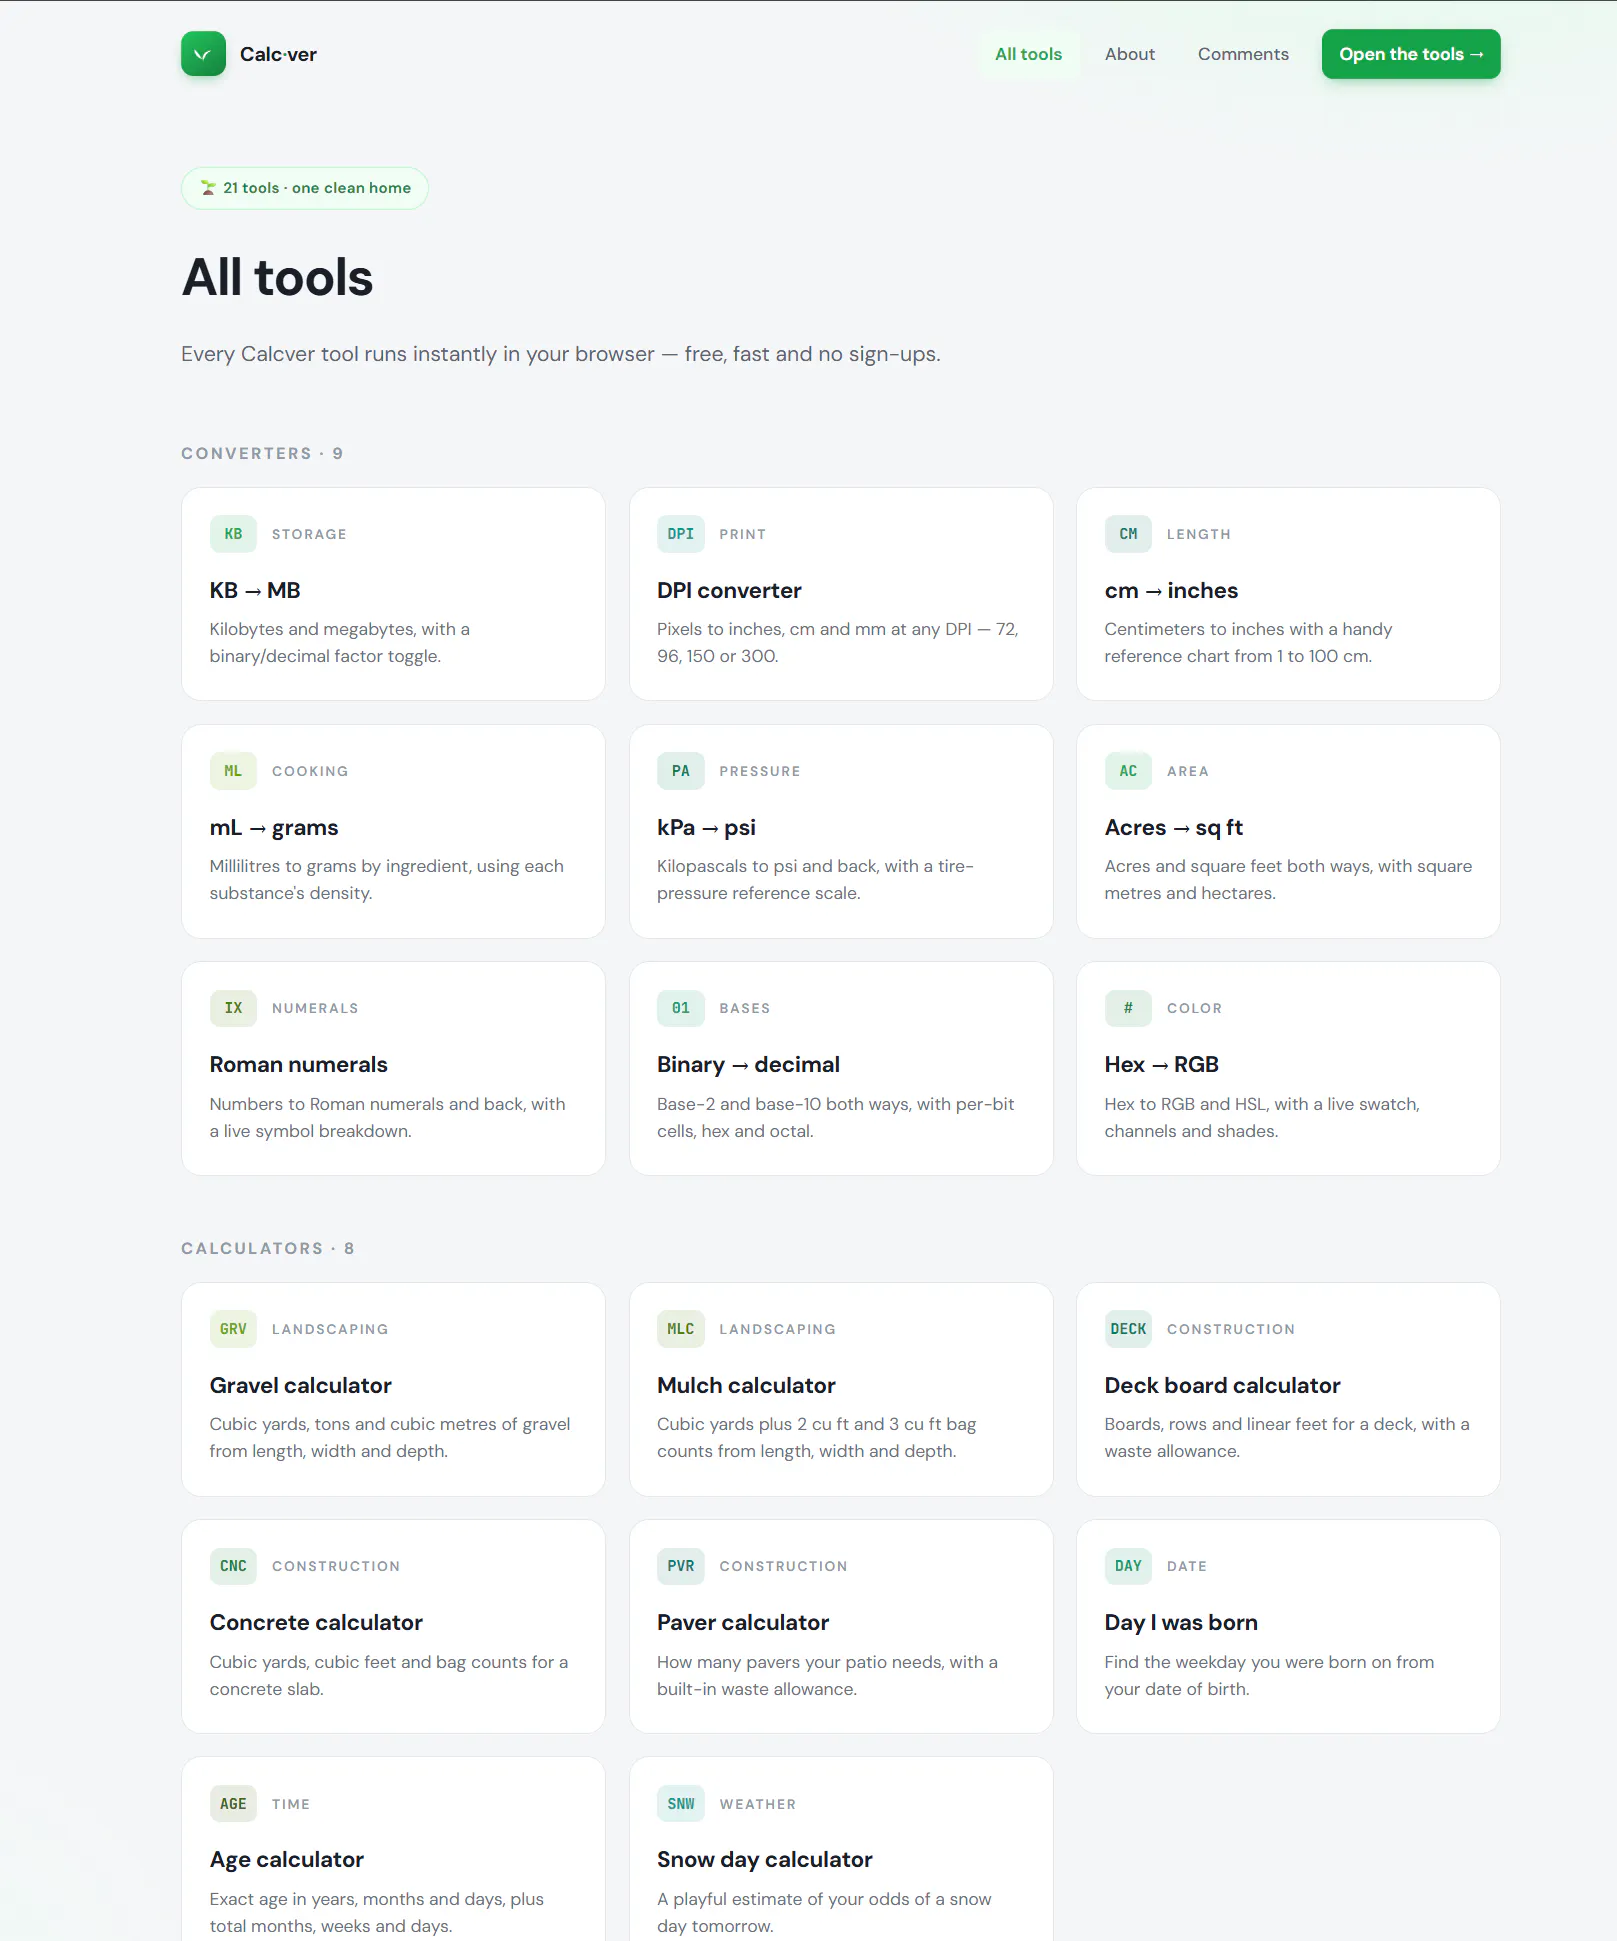
Task: Click the STORAGE category label
Action: pos(309,534)
